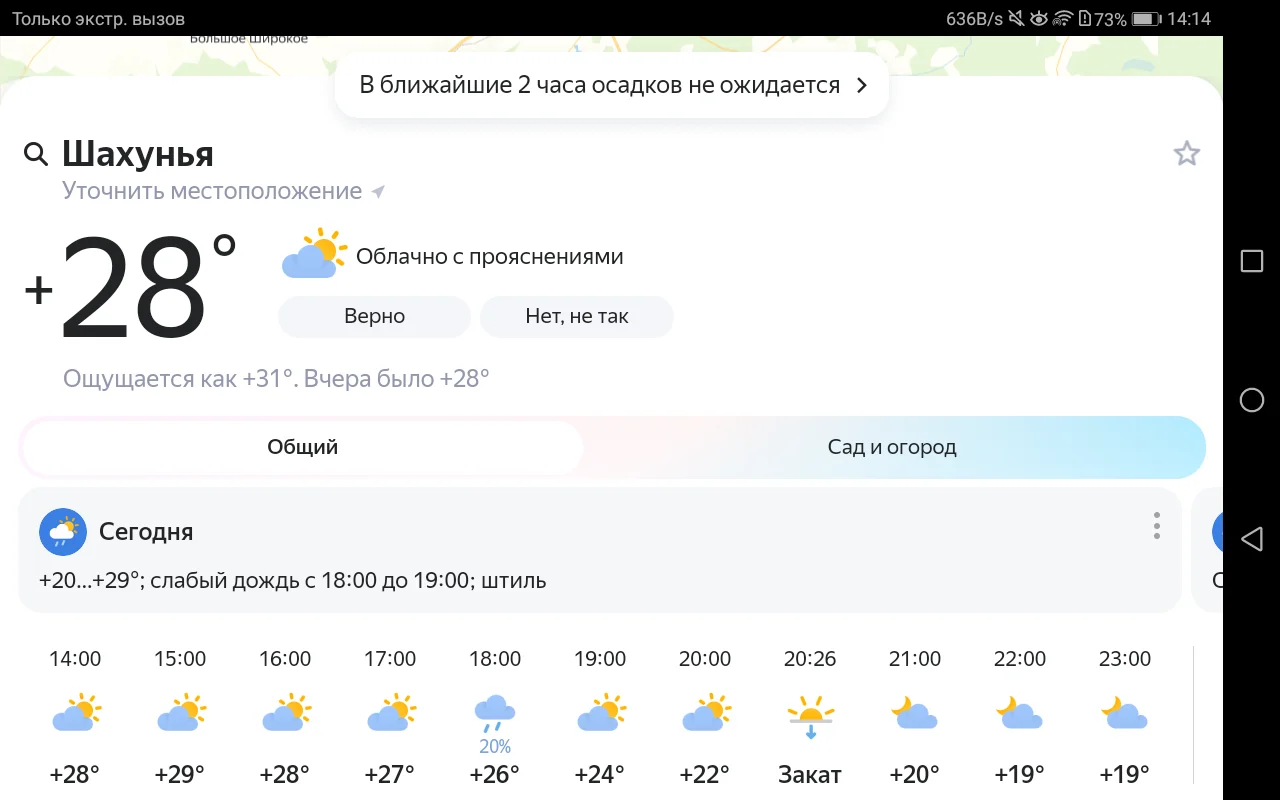Click the star to favorite Шахунья
This screenshot has width=1280, height=800.
[x=1186, y=153]
